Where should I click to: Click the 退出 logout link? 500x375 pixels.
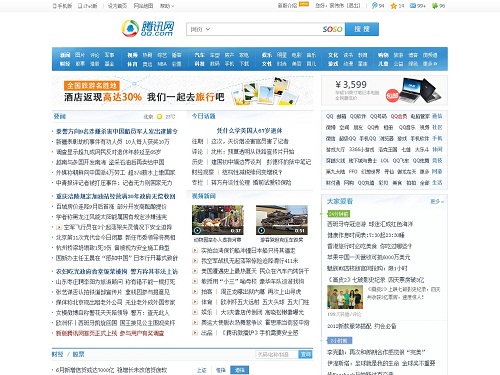coord(353,6)
